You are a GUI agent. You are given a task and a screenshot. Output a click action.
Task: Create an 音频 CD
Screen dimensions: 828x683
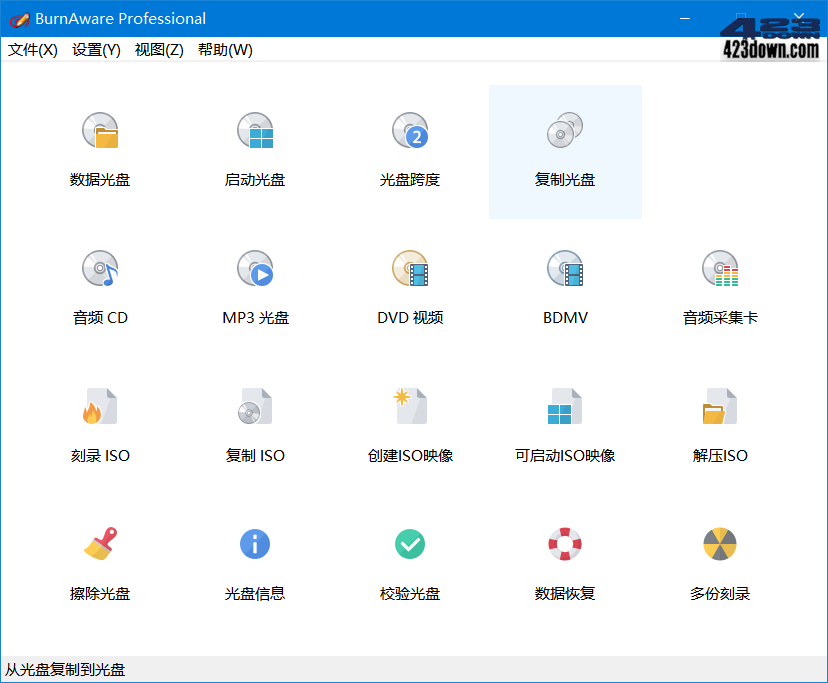point(99,288)
